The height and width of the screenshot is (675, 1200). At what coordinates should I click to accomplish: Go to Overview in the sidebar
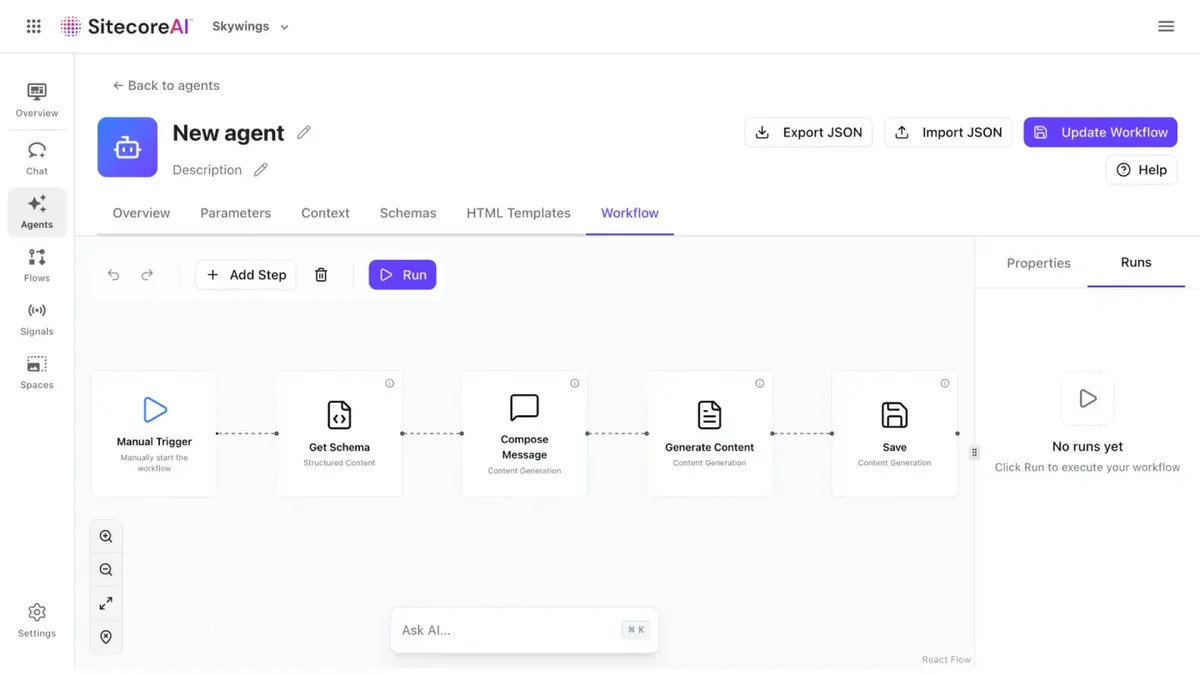[37, 101]
